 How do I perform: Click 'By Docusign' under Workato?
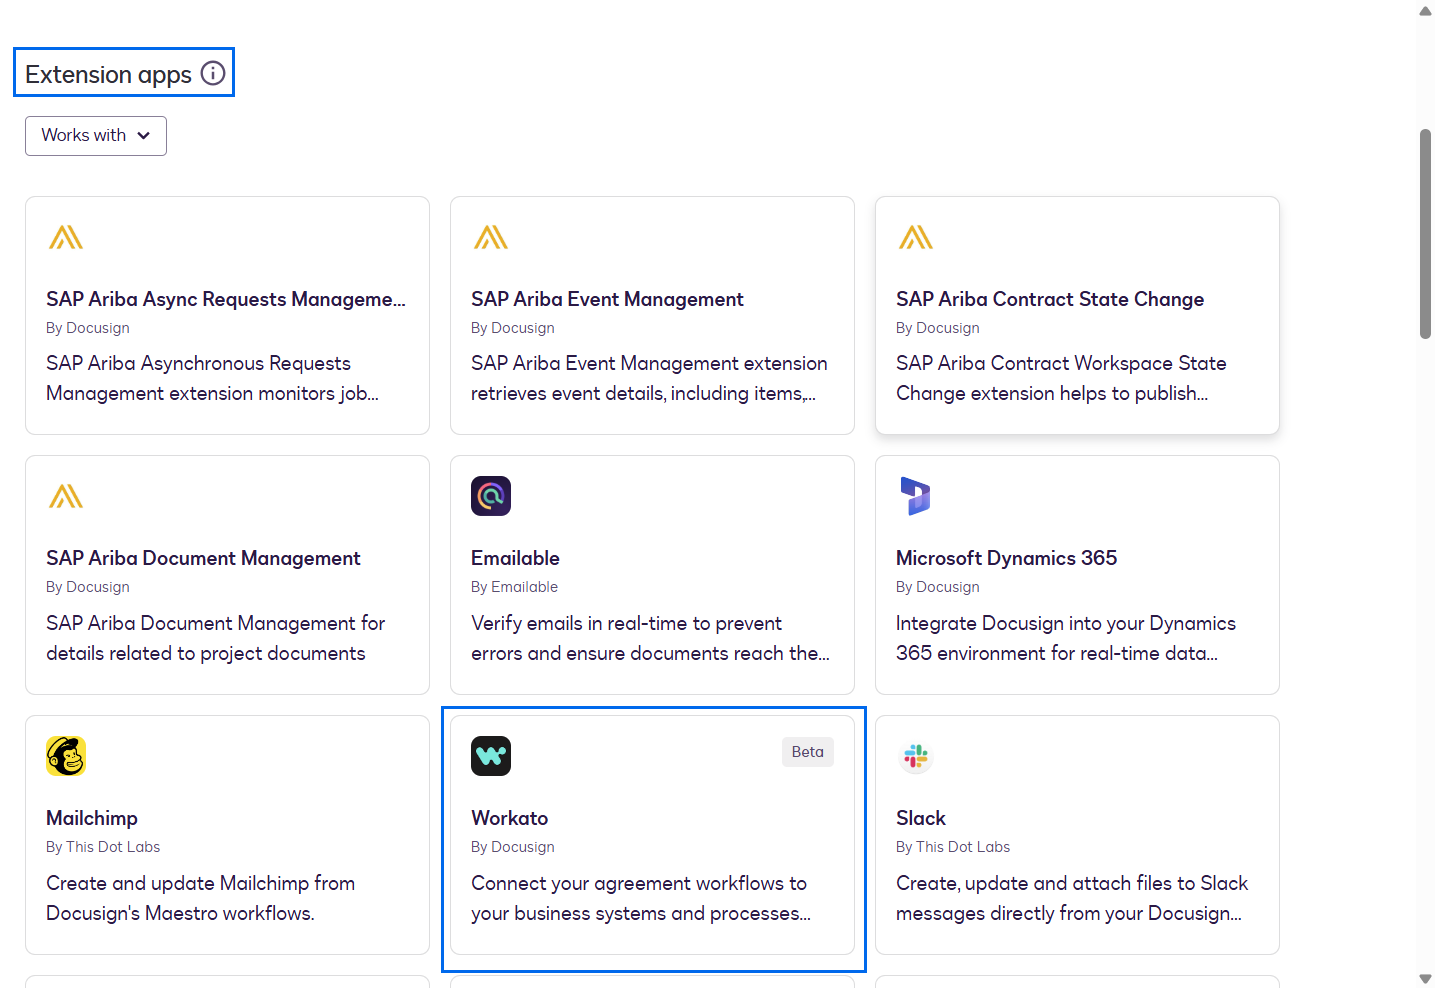click(512, 847)
